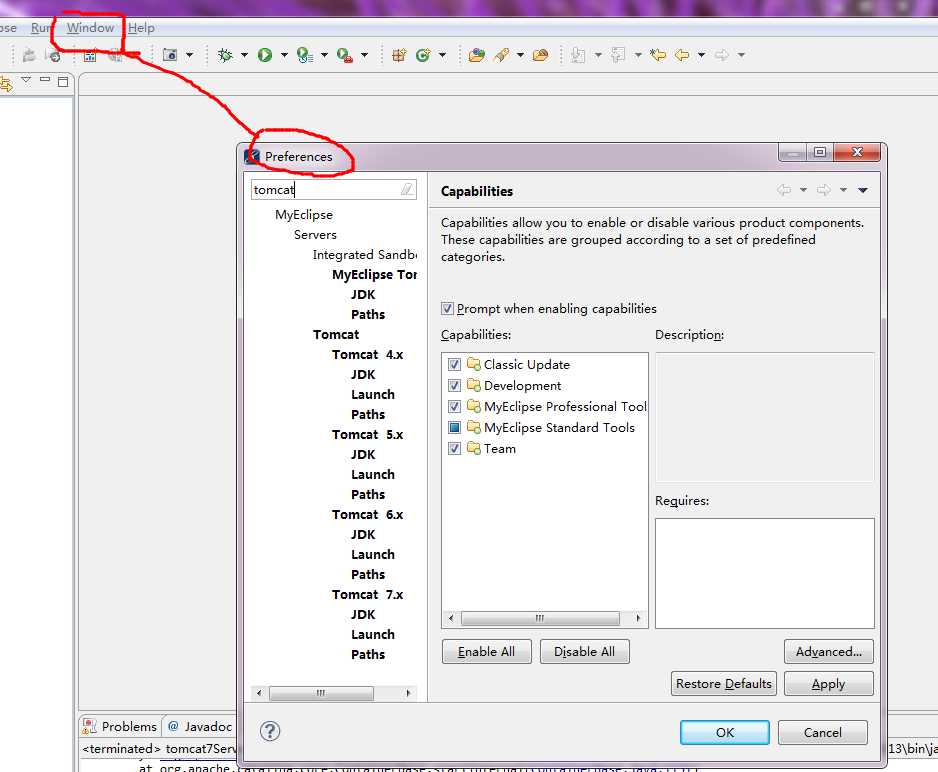
Task: Click the tomcat filter text field
Action: pyautogui.click(x=326, y=190)
